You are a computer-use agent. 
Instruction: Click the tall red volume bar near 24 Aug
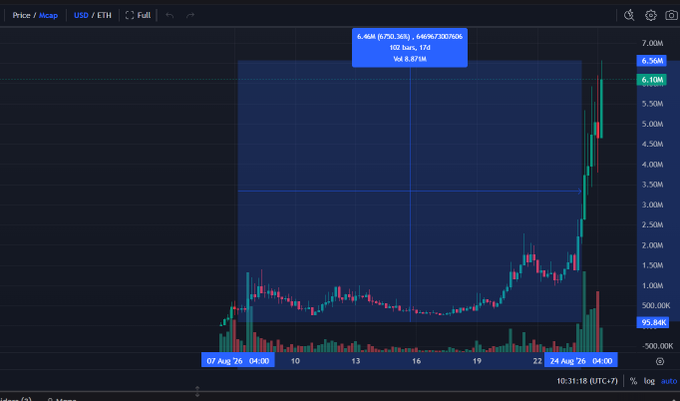tap(598, 321)
